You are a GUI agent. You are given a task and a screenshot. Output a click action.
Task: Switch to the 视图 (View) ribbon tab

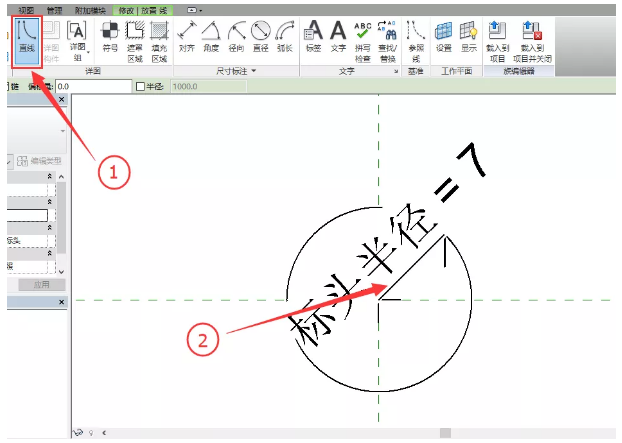point(26,10)
